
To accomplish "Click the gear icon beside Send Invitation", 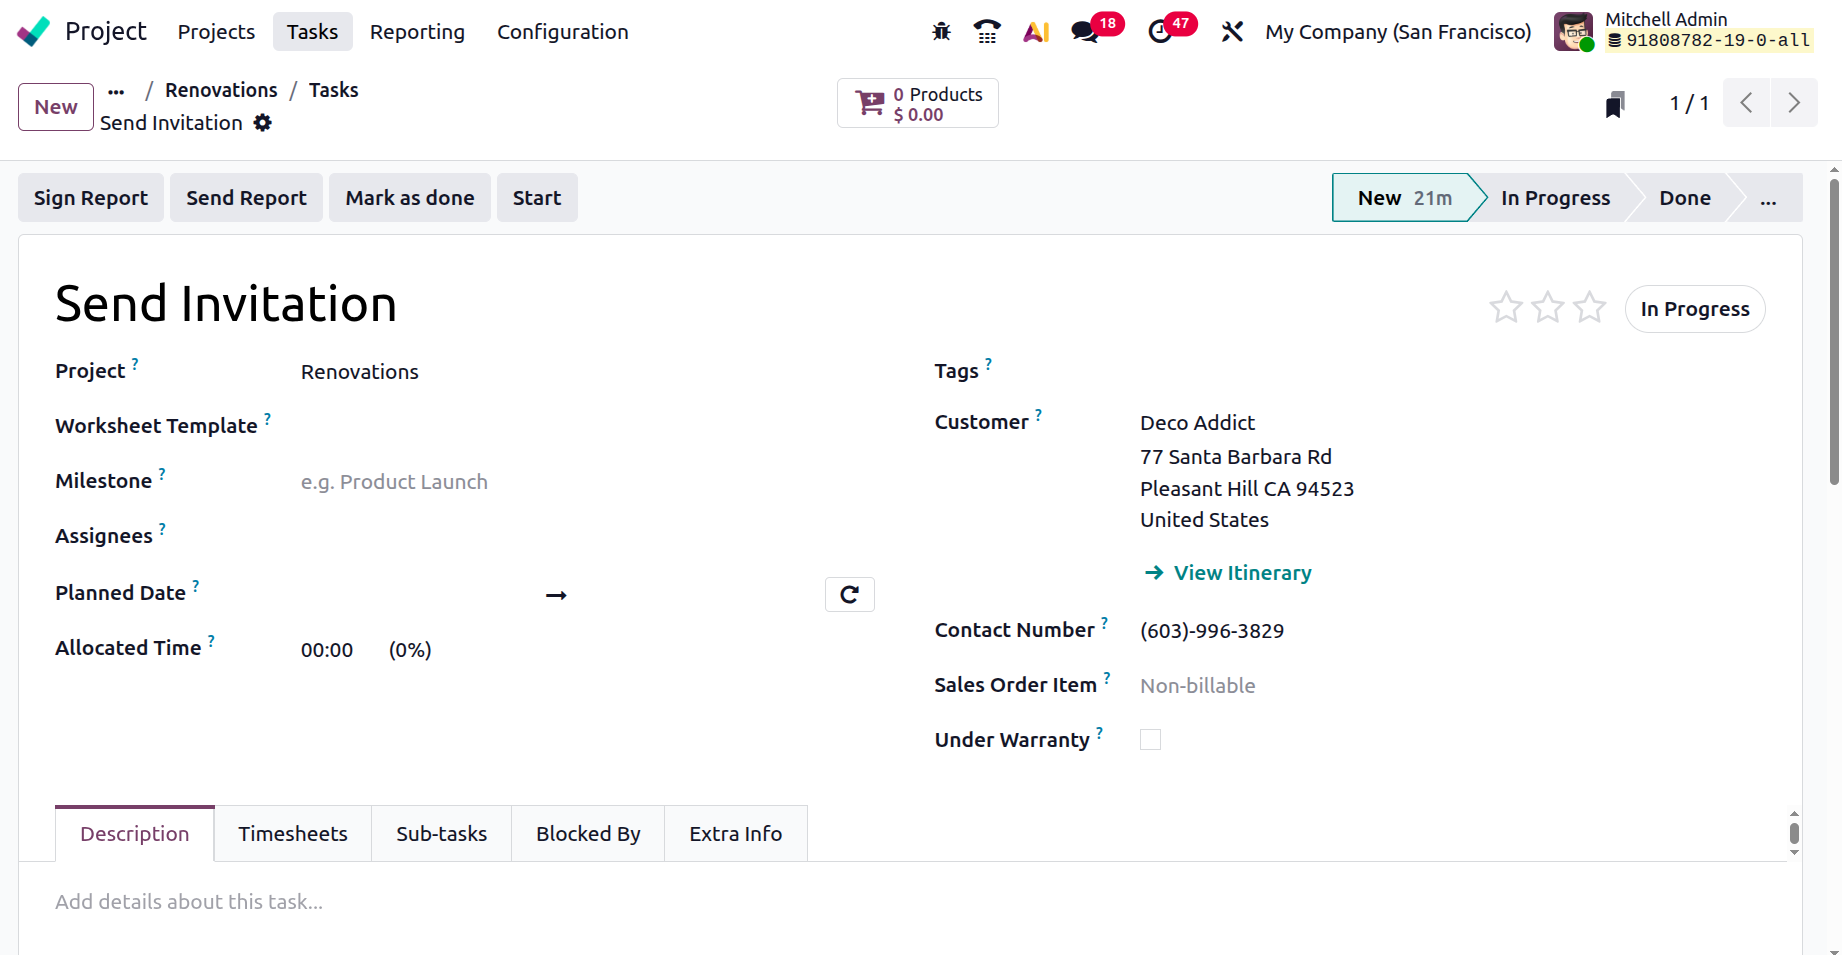I will point(262,123).
